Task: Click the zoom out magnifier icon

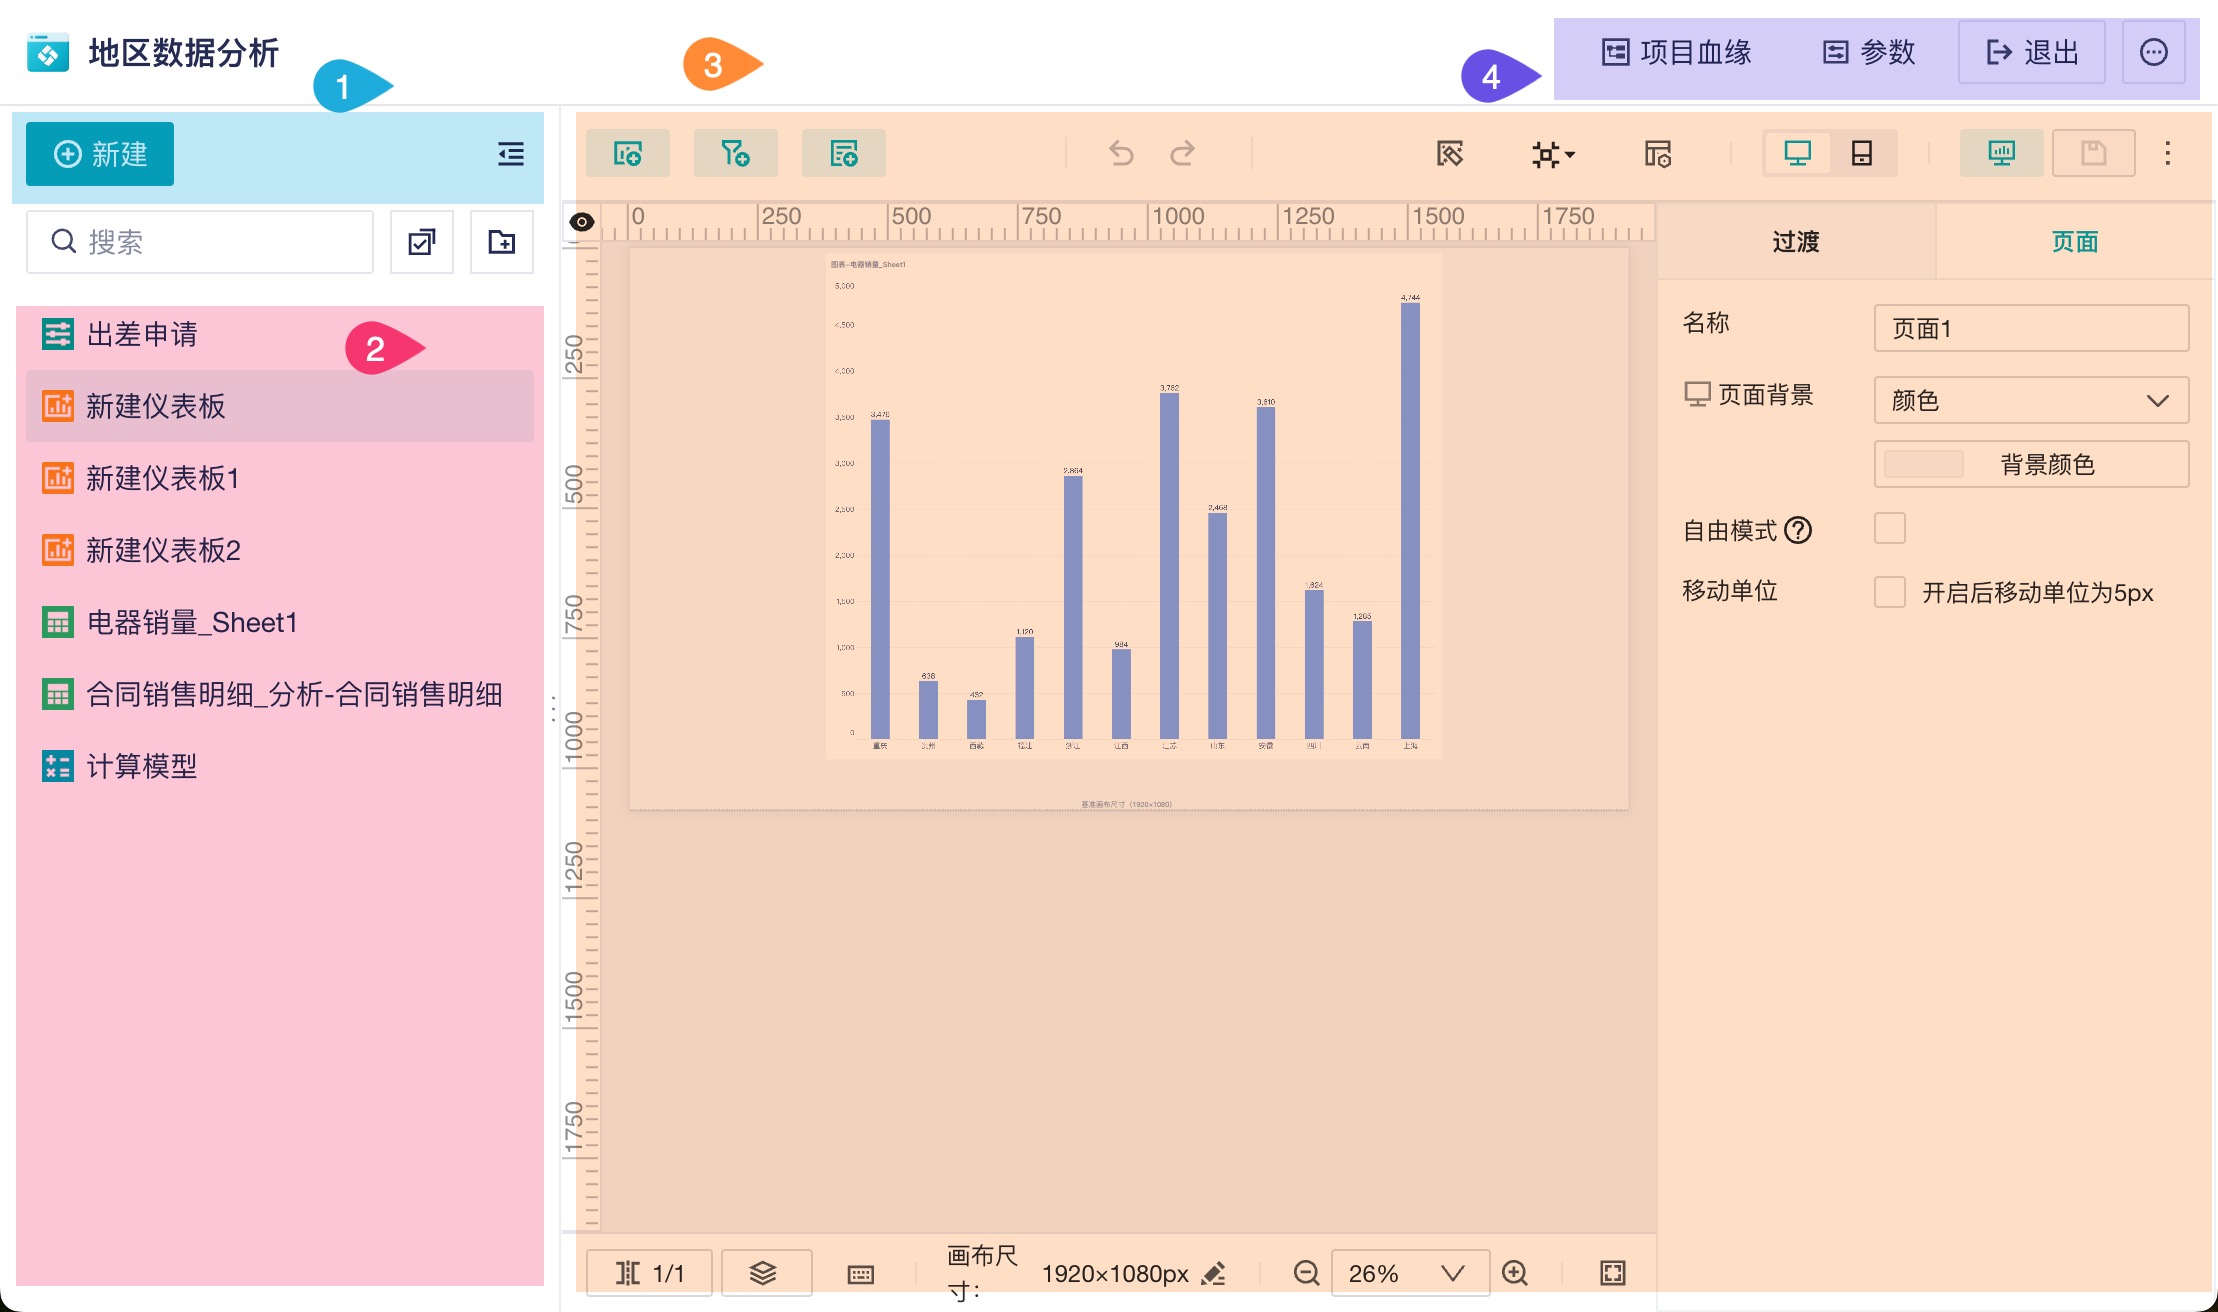Action: [x=1306, y=1273]
